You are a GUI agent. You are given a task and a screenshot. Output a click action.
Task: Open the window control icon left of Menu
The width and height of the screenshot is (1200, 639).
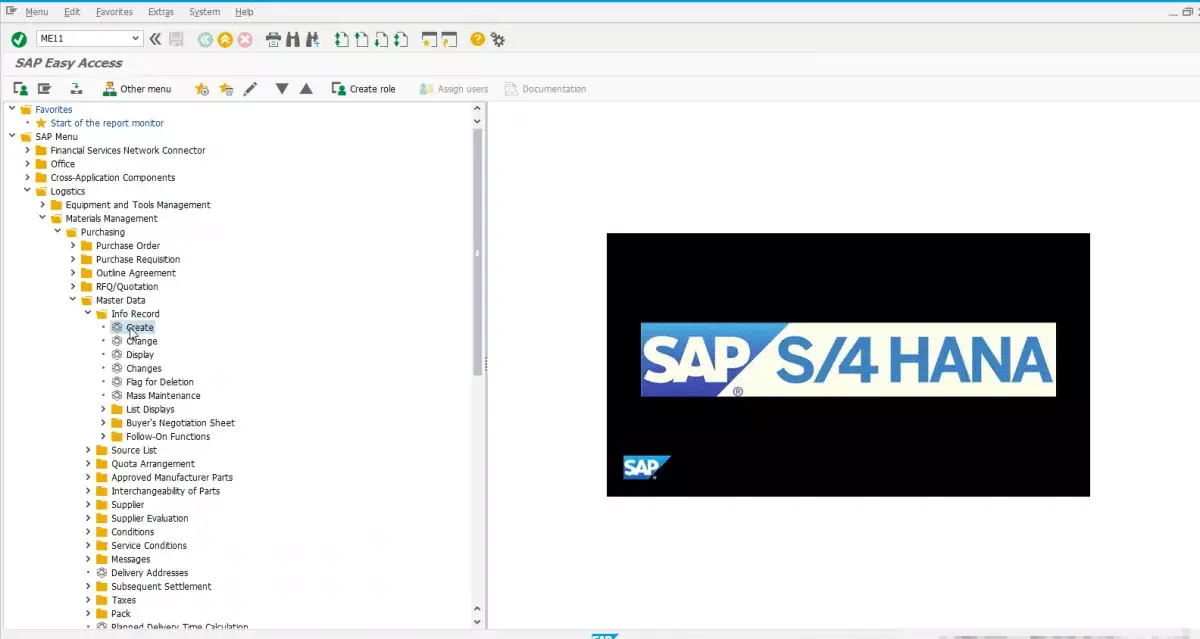pyautogui.click(x=11, y=11)
